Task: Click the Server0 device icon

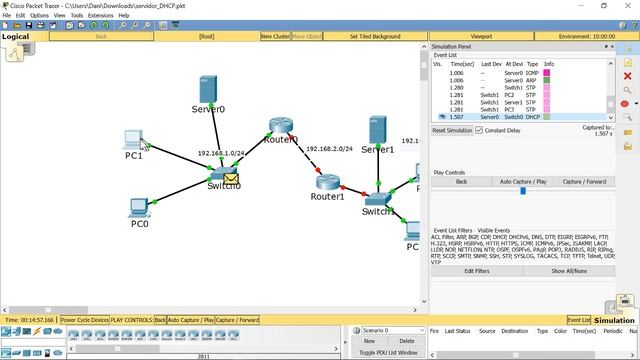Action: (208, 89)
